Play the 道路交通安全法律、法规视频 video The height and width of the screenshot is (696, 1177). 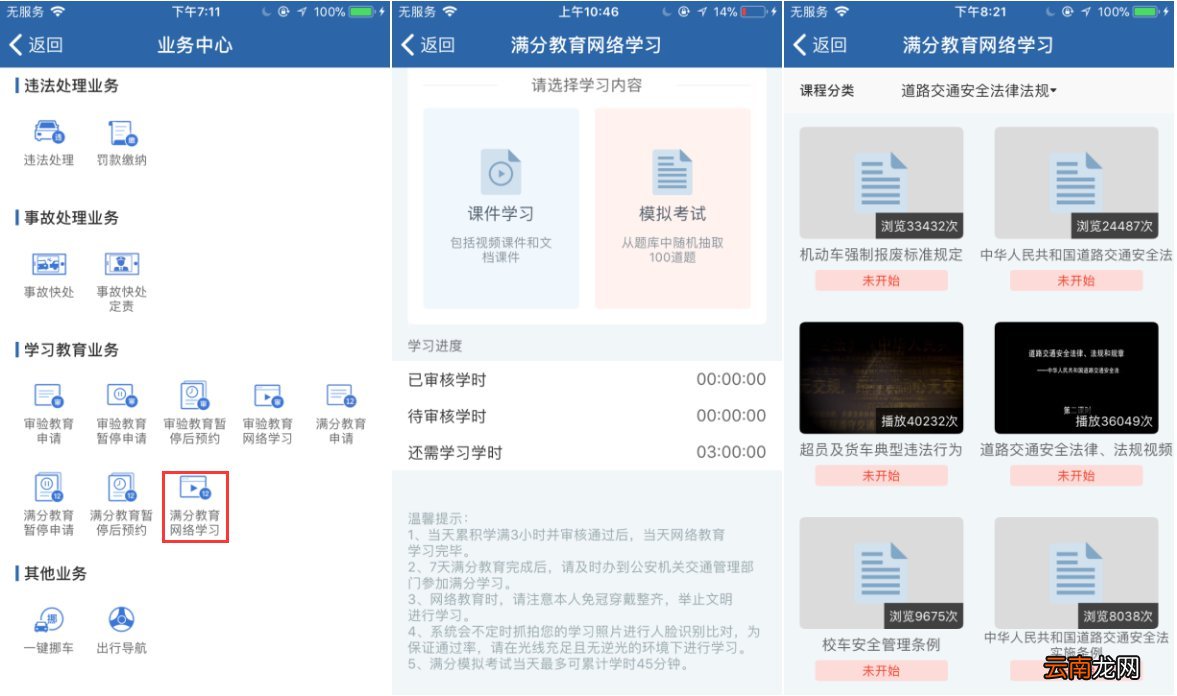coord(1076,378)
